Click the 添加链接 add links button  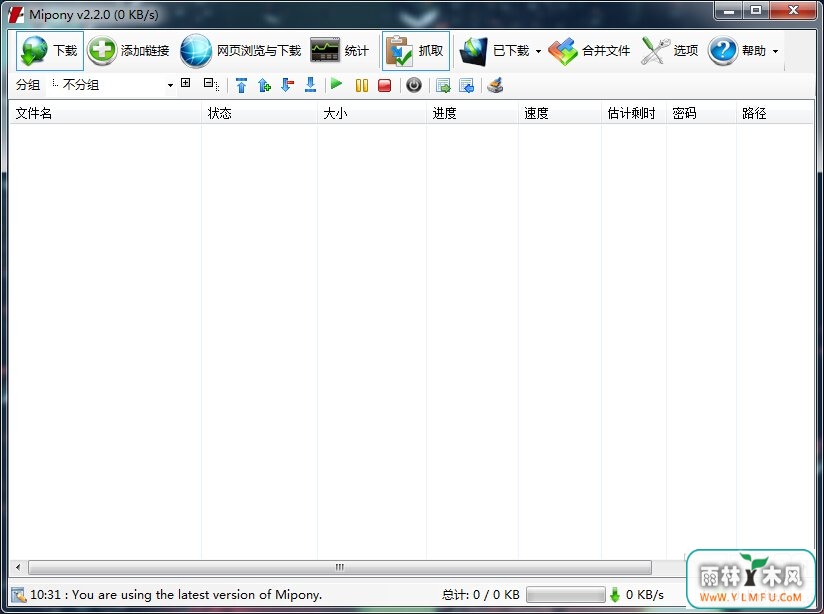(x=129, y=51)
